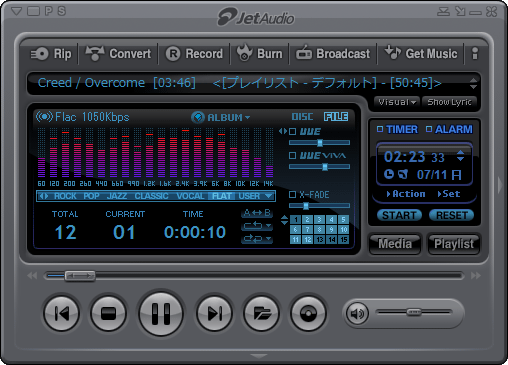Click the clock icon in timer display
This screenshot has height=365, width=508.
pos(388,174)
